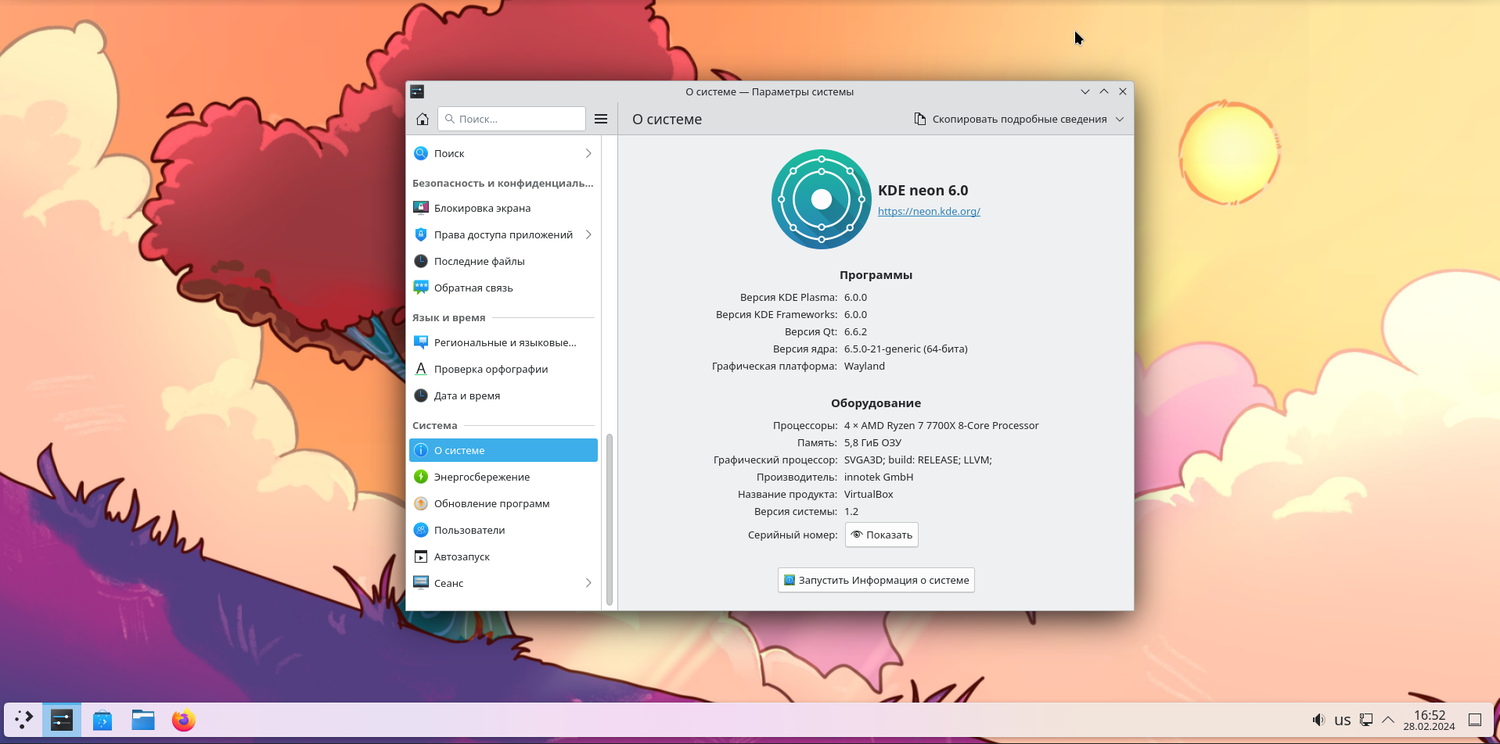Image resolution: width=1500 pixels, height=744 pixels.
Task: Open Пользователи settings
Action: pyautogui.click(x=503, y=530)
